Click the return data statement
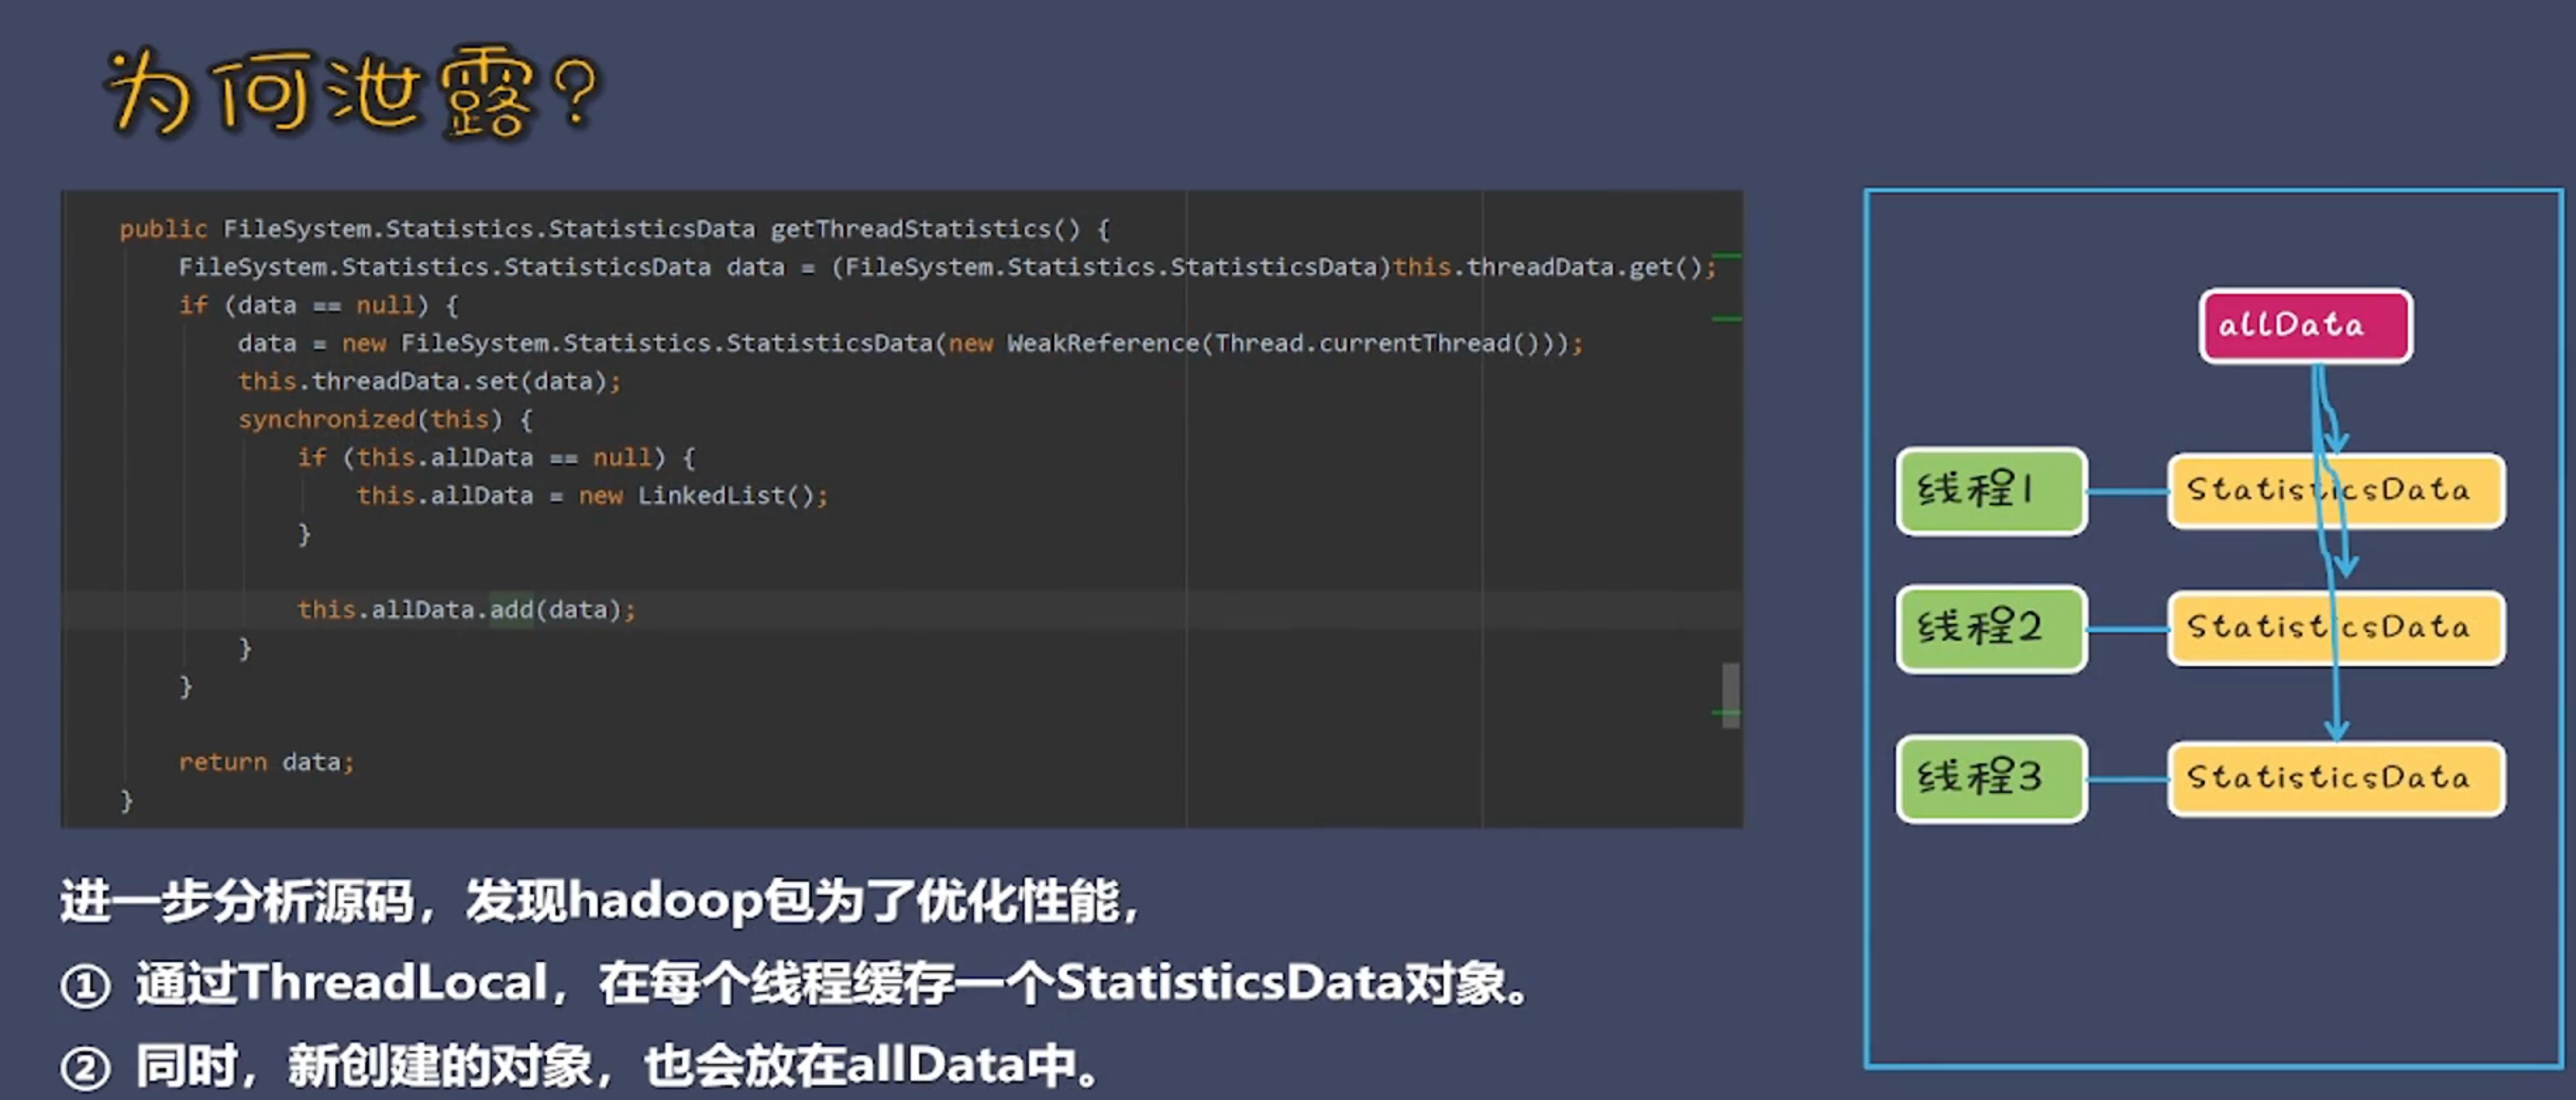Viewport: 2576px width, 1100px height. coord(266,762)
